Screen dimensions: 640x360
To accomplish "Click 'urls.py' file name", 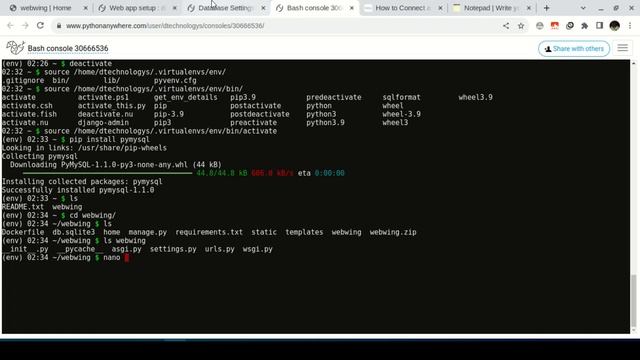I will (x=220, y=249).
